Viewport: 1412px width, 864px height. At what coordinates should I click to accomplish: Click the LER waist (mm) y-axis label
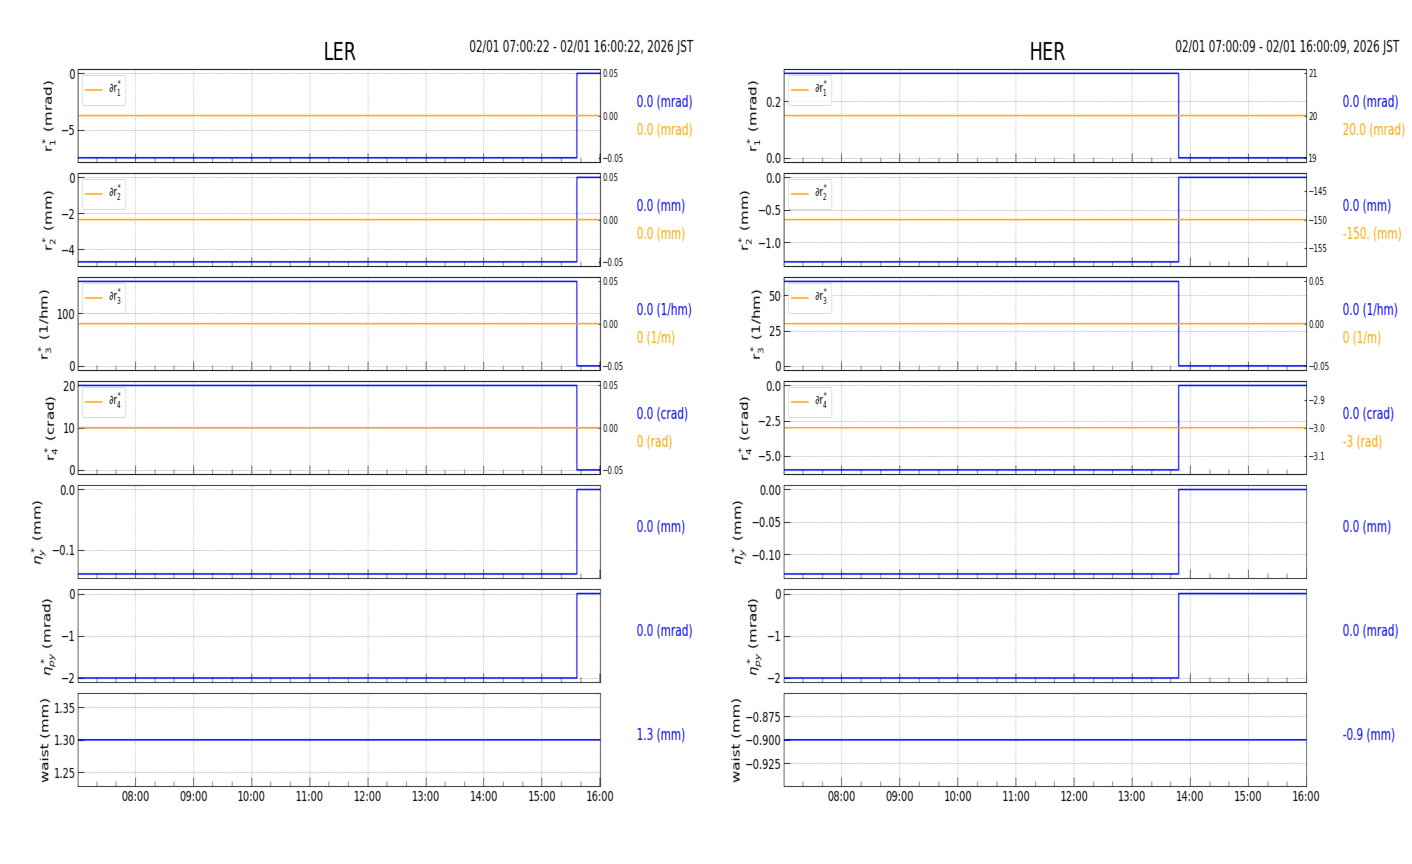(44, 740)
